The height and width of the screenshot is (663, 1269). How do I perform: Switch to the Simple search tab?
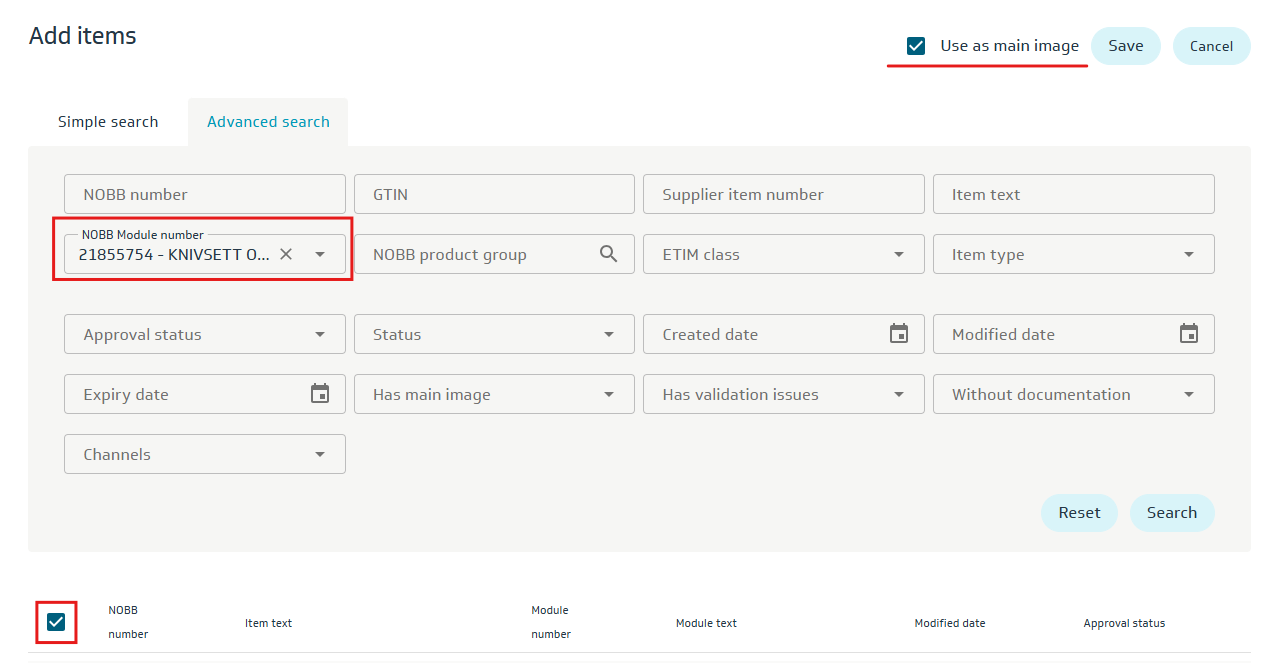point(108,122)
